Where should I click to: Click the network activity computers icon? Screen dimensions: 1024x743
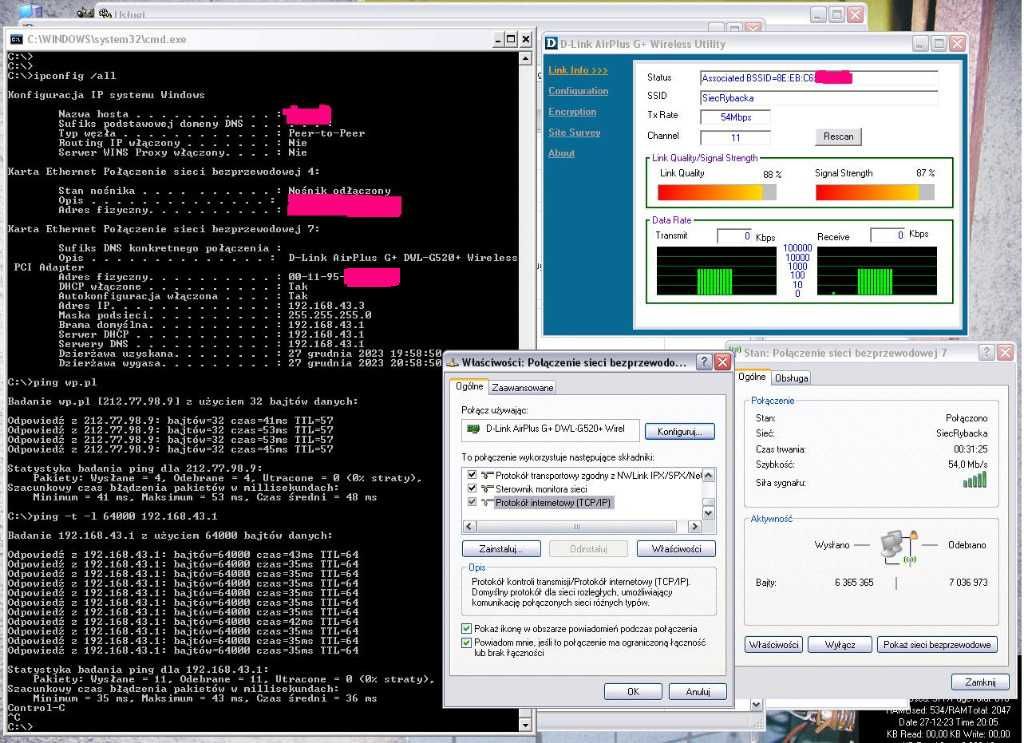click(x=899, y=547)
